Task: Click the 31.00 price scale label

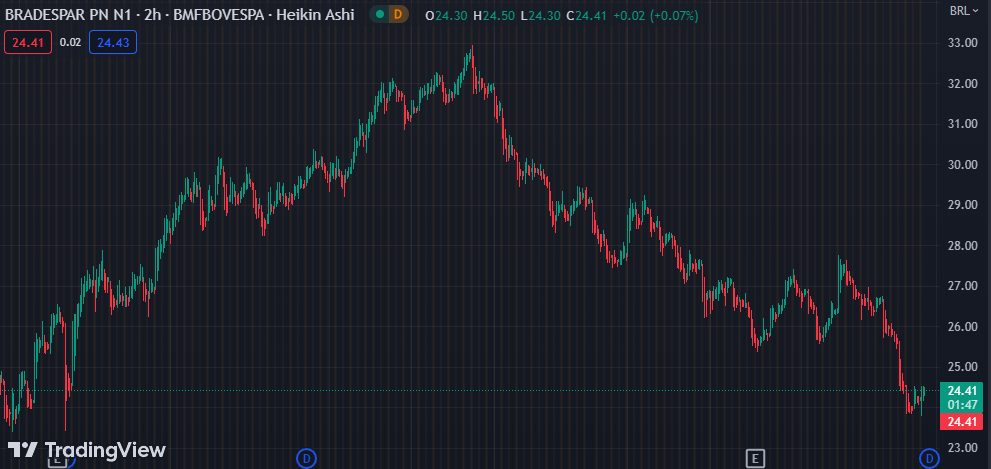Action: pos(963,124)
